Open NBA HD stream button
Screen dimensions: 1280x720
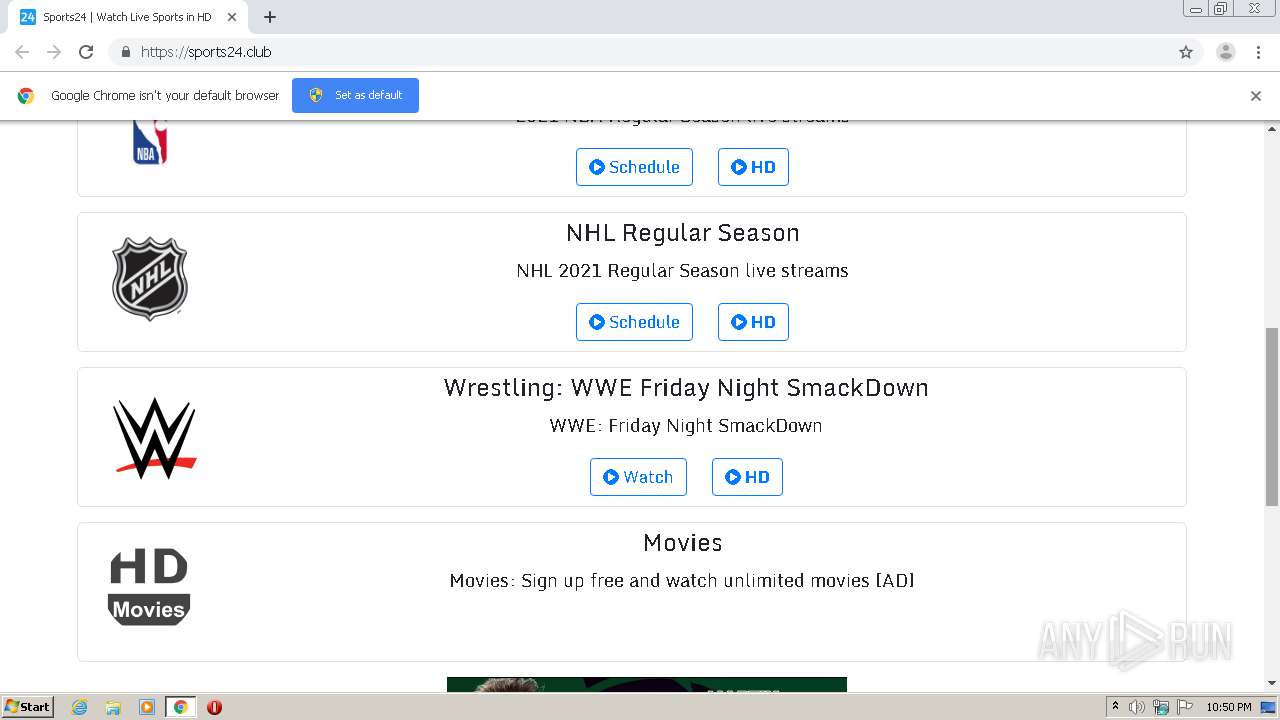point(753,167)
